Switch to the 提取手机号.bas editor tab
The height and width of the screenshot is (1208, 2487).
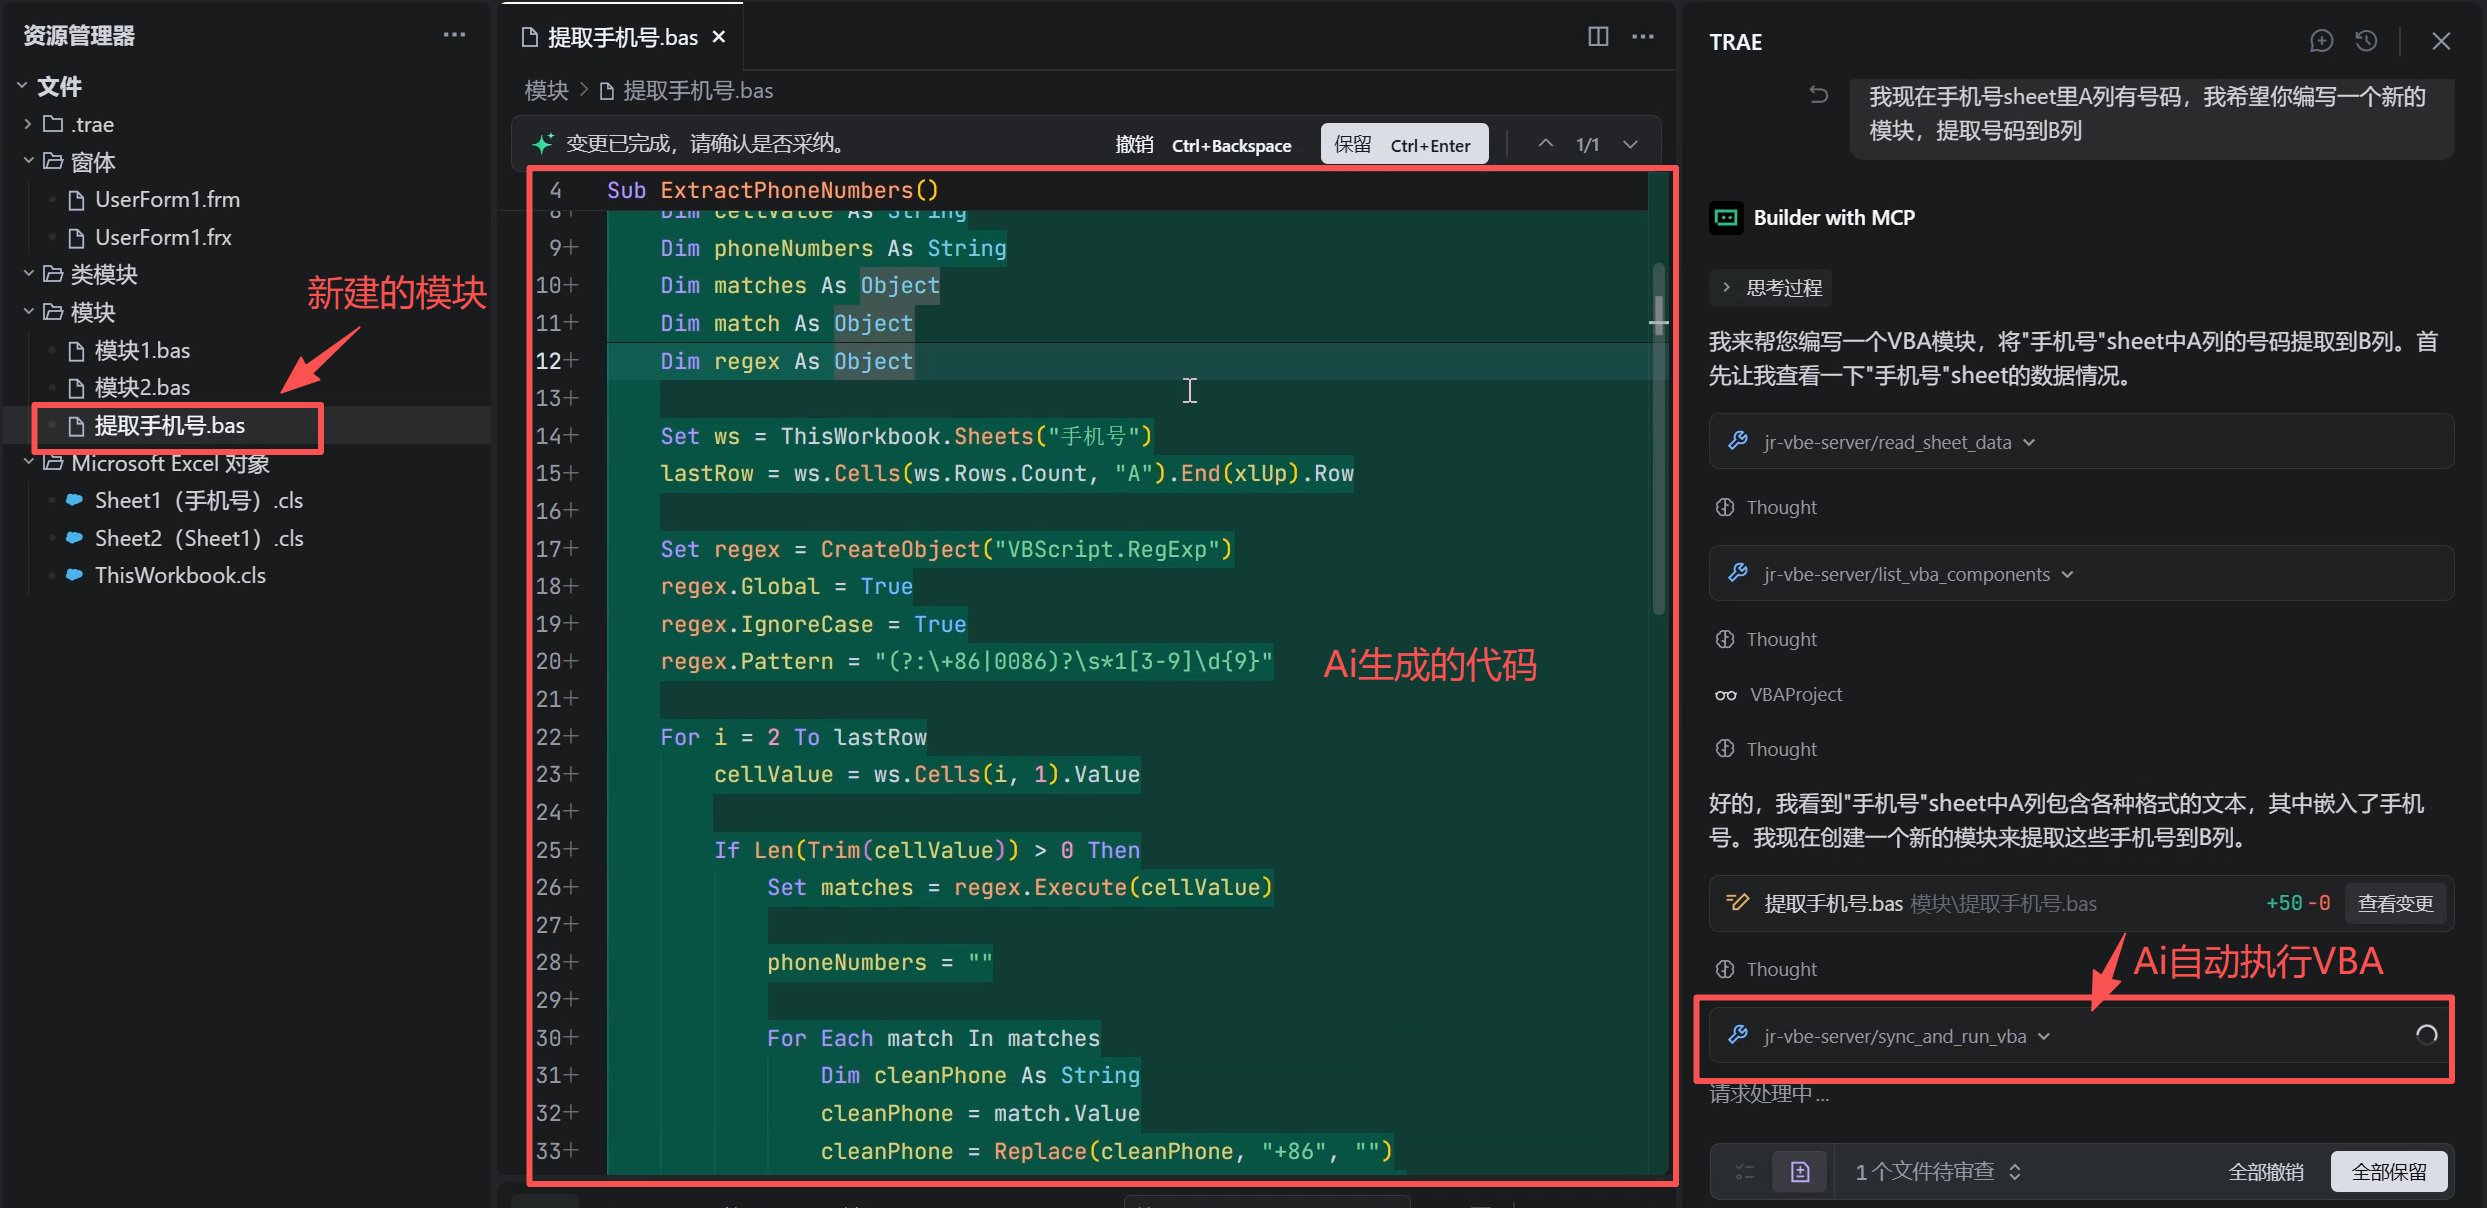coord(622,38)
